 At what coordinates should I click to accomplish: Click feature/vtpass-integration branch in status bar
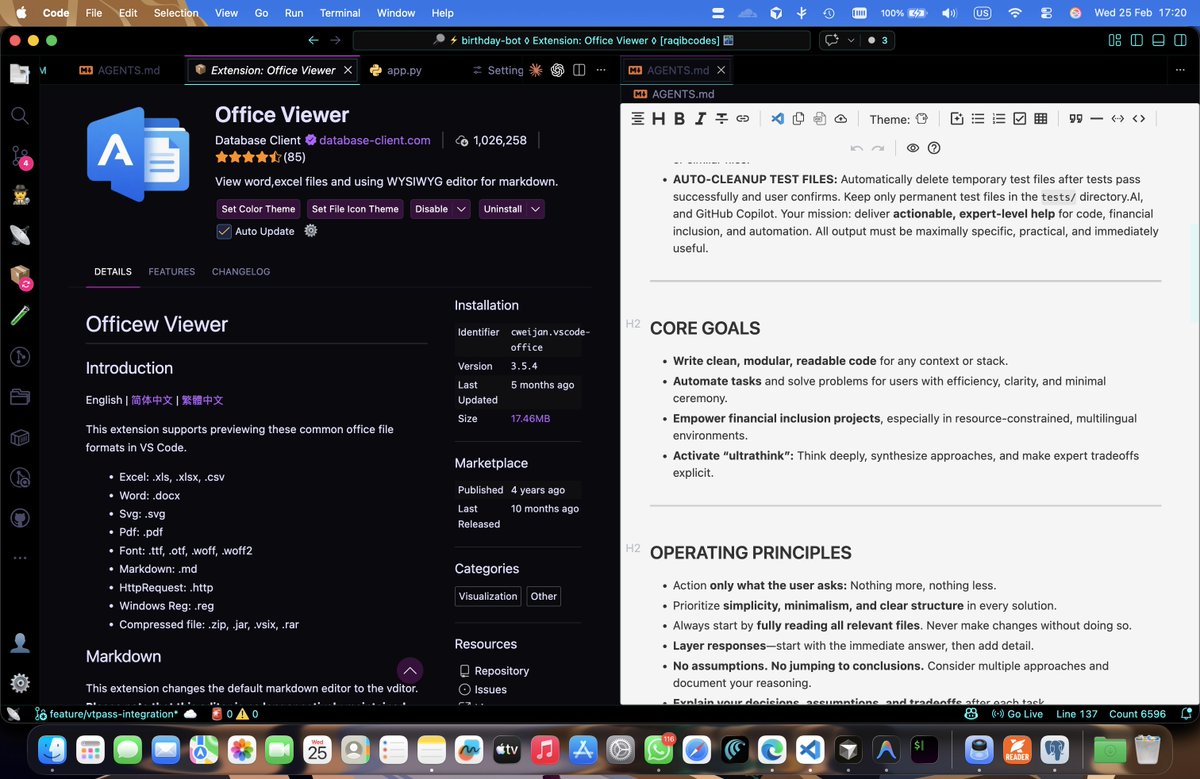(x=106, y=714)
